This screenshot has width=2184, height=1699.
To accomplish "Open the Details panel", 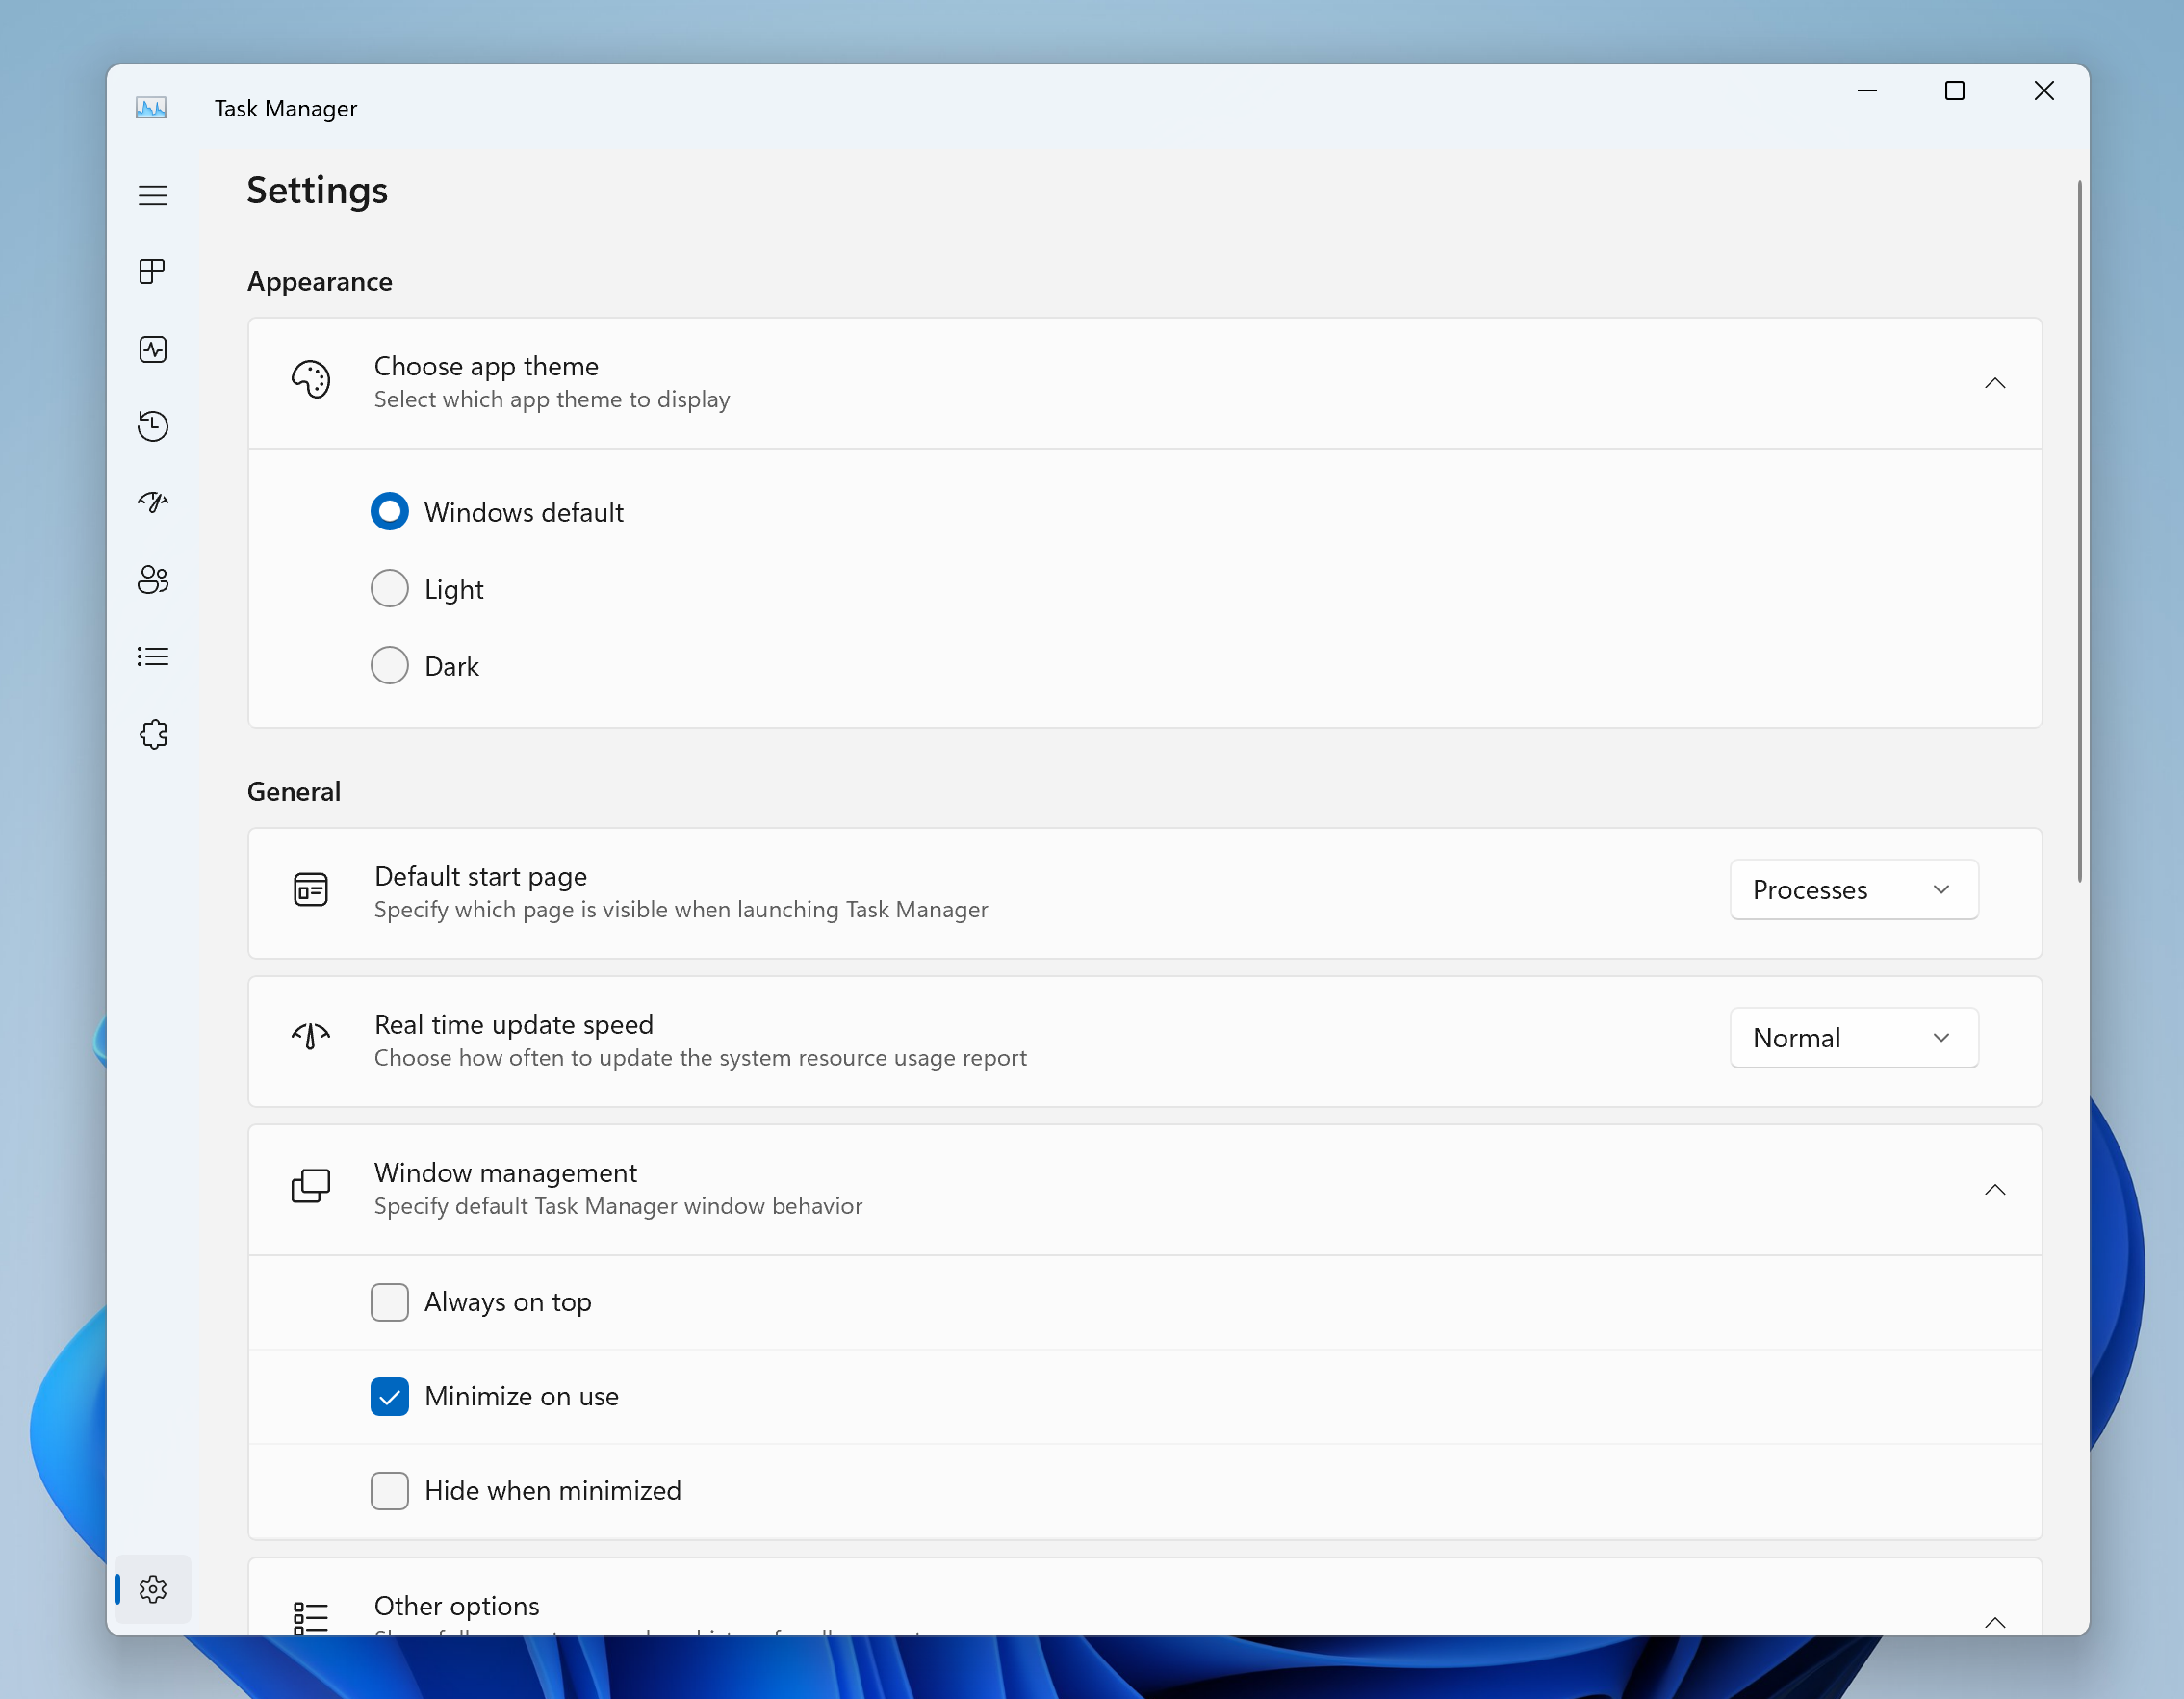I will [x=152, y=656].
